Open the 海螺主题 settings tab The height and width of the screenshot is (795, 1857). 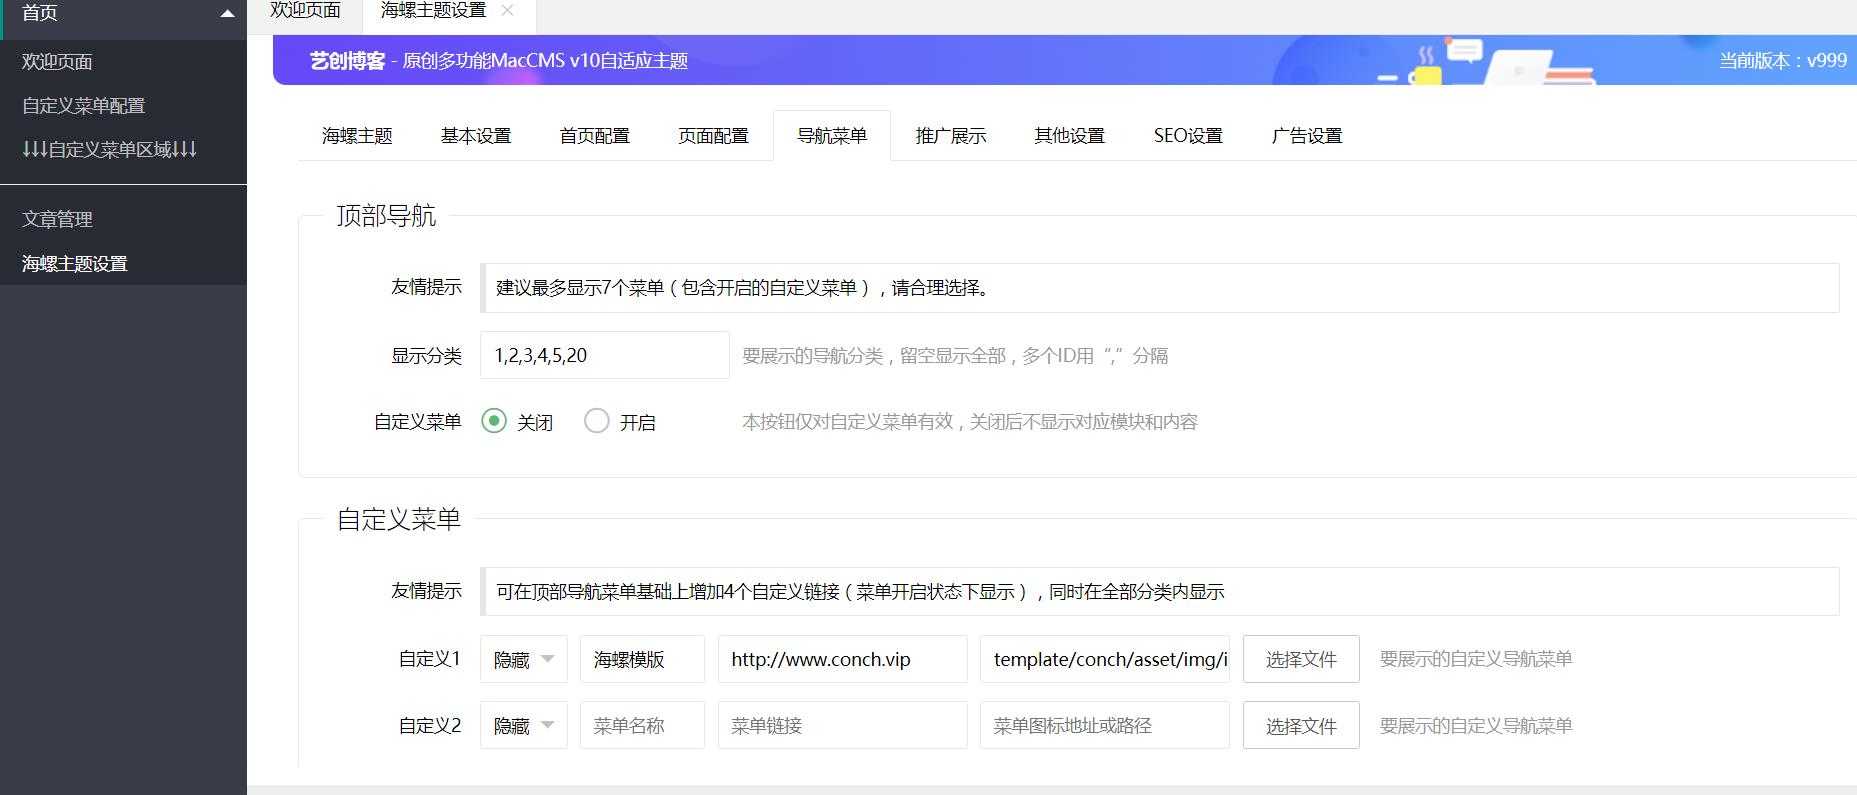click(x=357, y=135)
